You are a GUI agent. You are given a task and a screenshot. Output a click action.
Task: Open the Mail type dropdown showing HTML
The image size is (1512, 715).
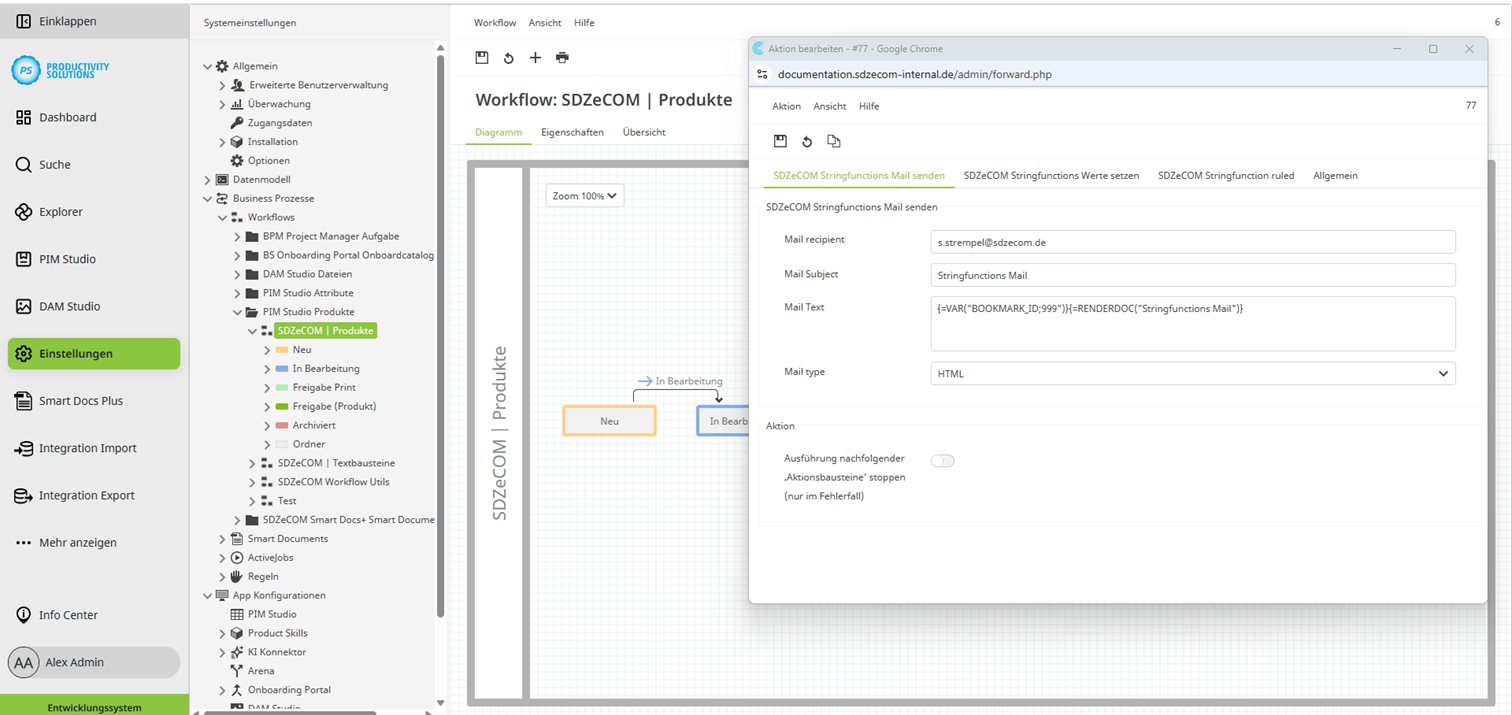tap(1444, 373)
